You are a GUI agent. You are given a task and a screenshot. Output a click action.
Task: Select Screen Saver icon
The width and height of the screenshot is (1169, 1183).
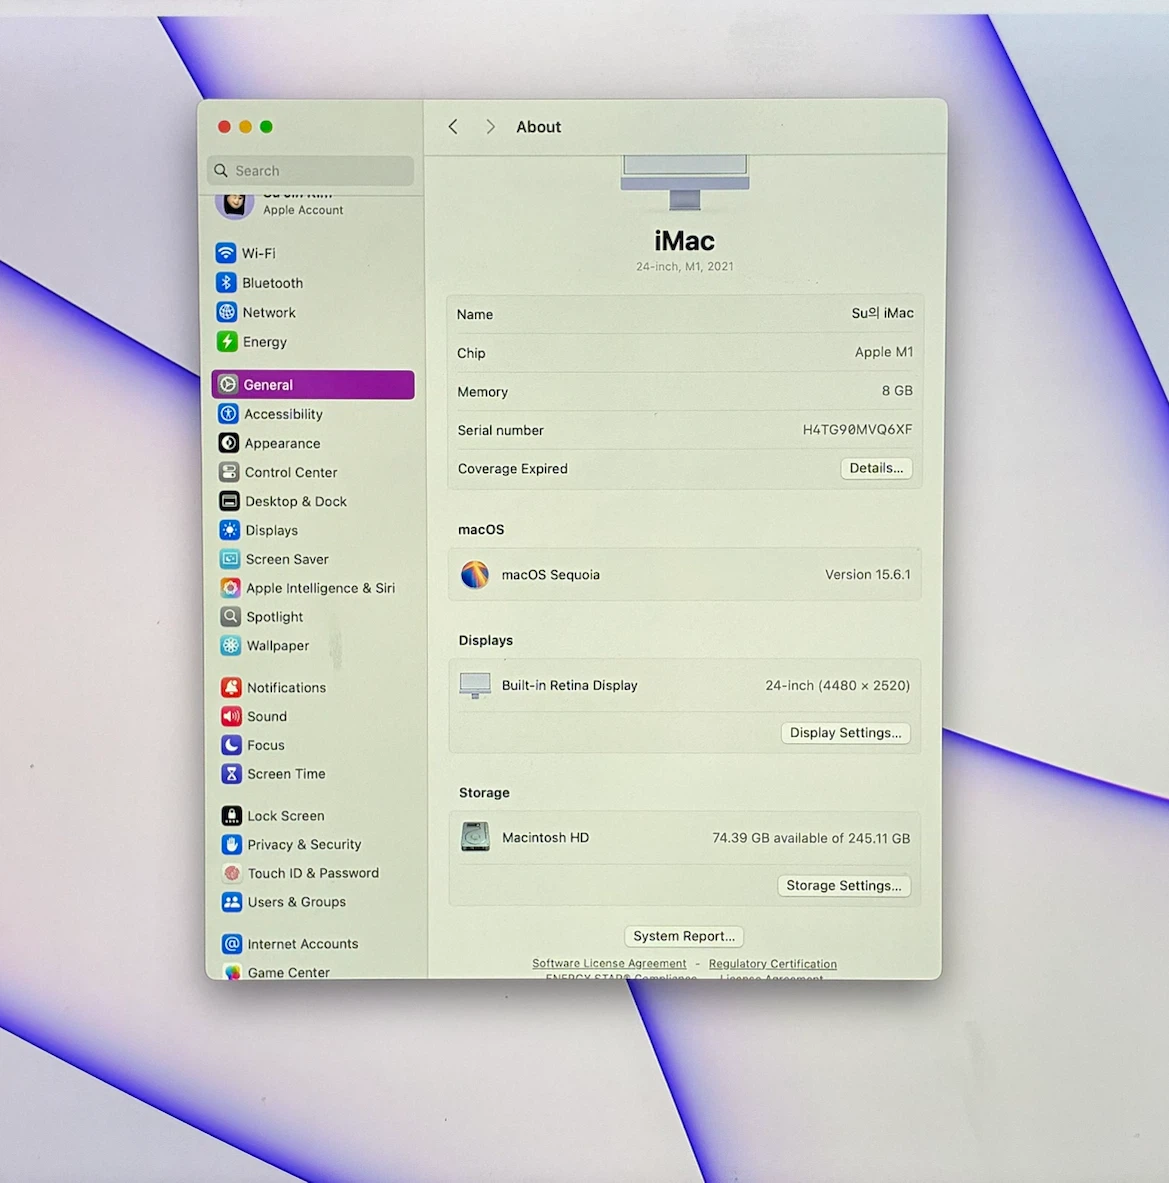point(230,558)
